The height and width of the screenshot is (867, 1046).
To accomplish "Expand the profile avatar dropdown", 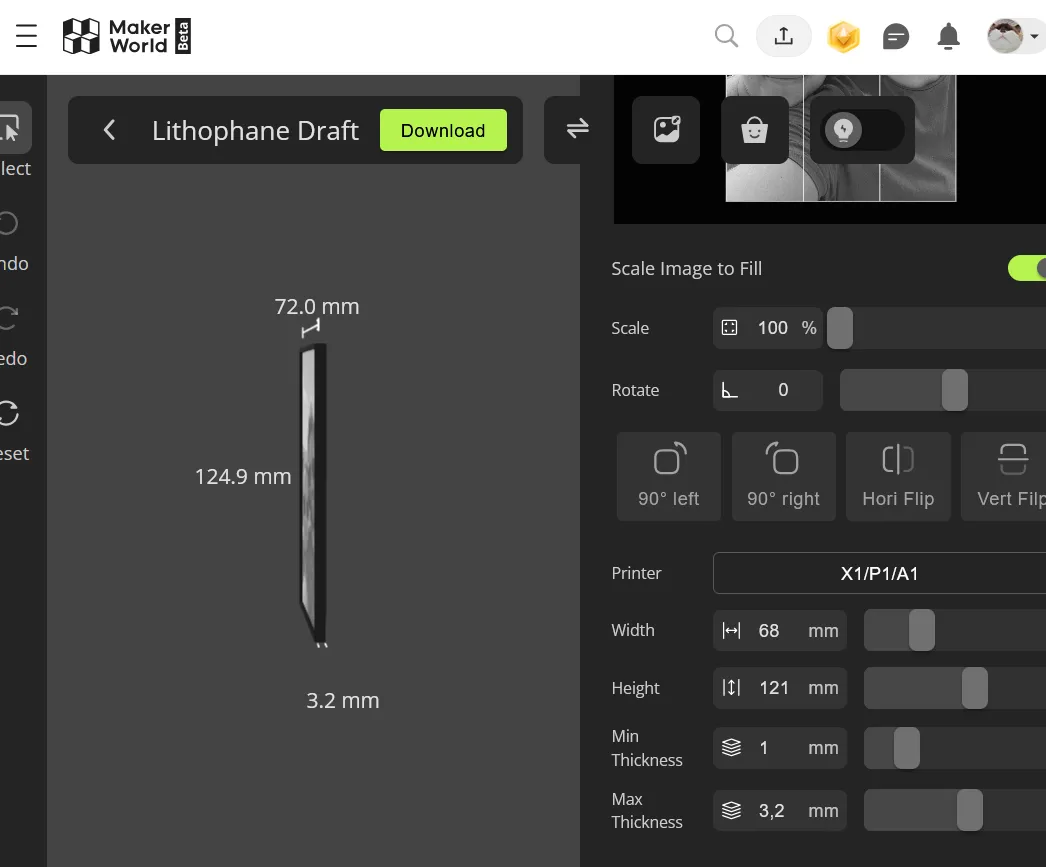I will point(1013,35).
